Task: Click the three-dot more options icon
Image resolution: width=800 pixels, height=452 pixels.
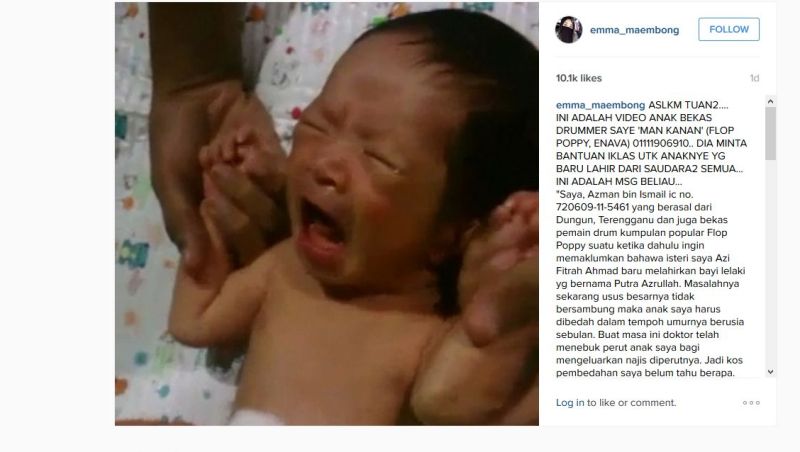Action: pos(751,403)
